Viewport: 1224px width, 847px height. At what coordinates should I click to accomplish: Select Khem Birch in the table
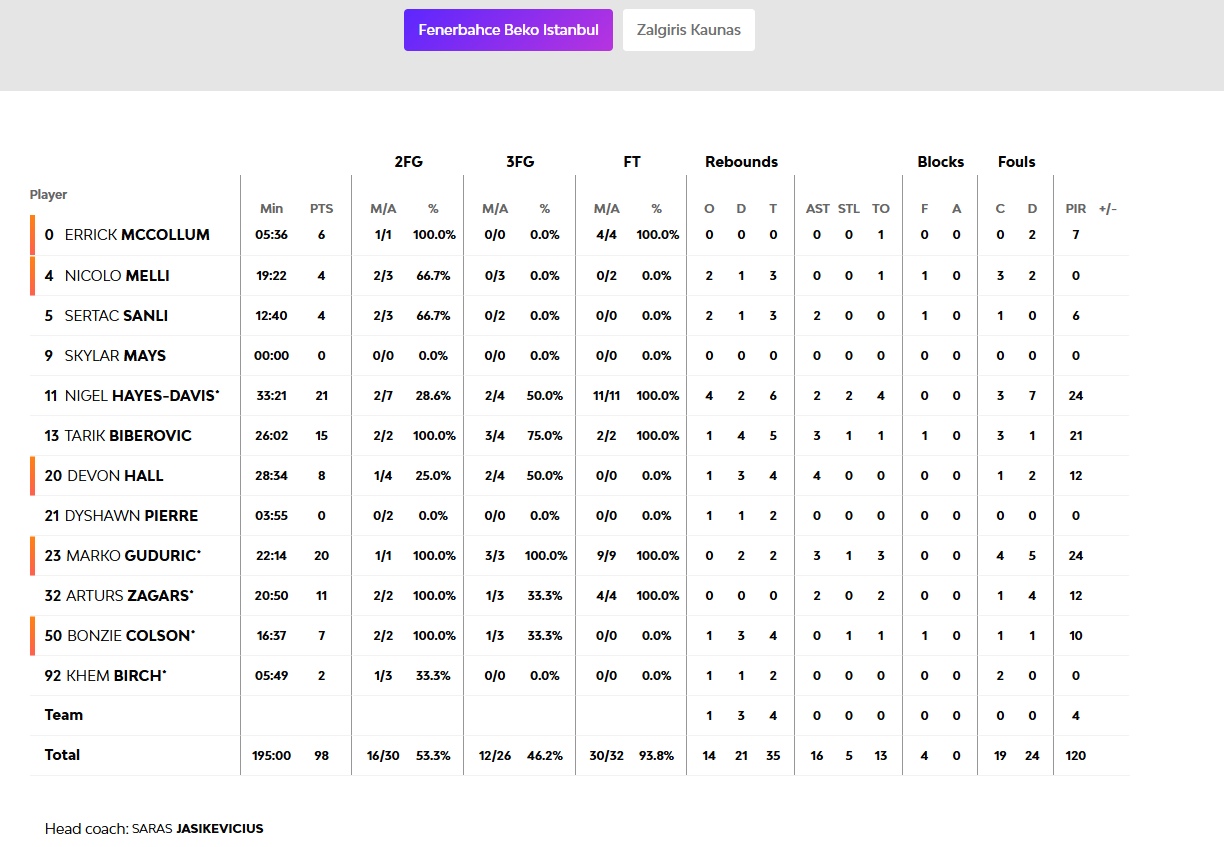[115, 675]
